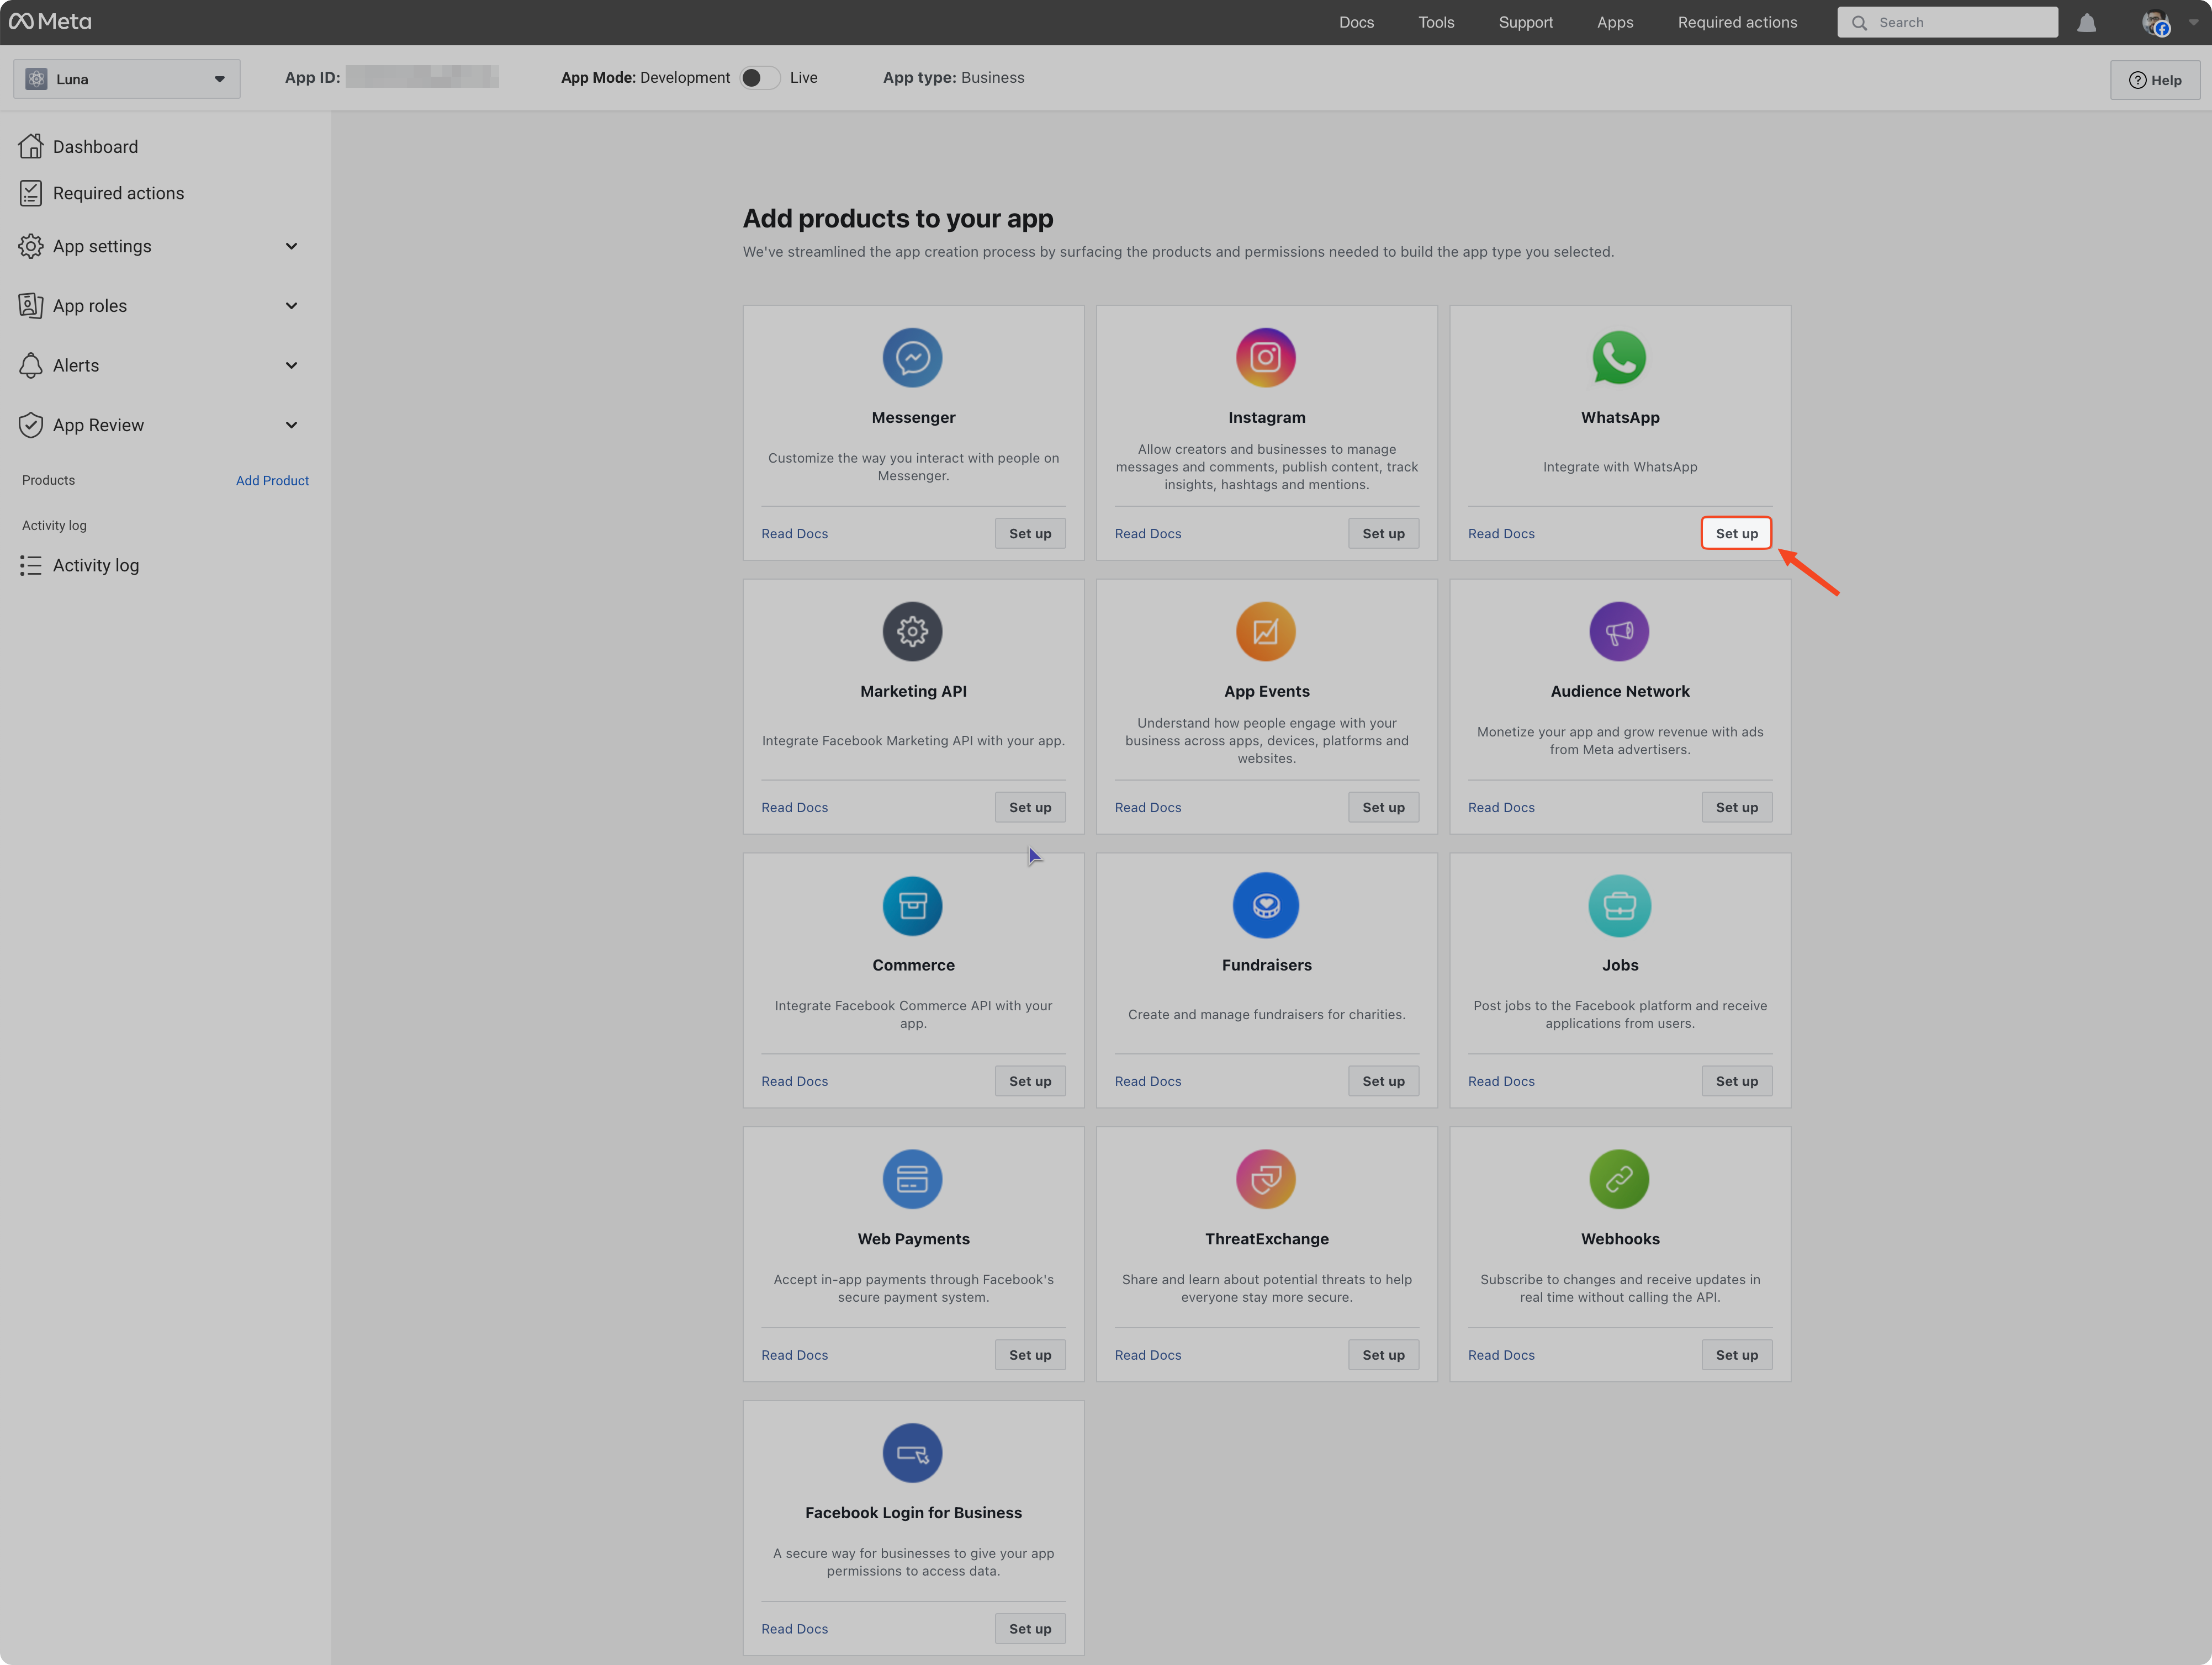2212x1665 pixels.
Task: Toggle App Mode to Live
Action: [x=760, y=78]
